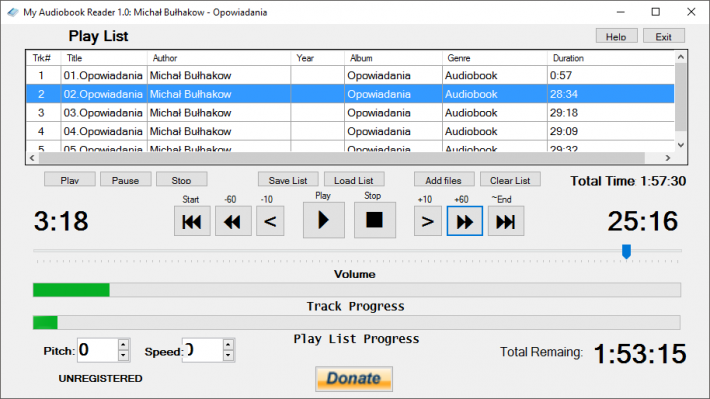This screenshot has width=710, height=399.
Task: Save the playlist with Save List
Action: 288,180
